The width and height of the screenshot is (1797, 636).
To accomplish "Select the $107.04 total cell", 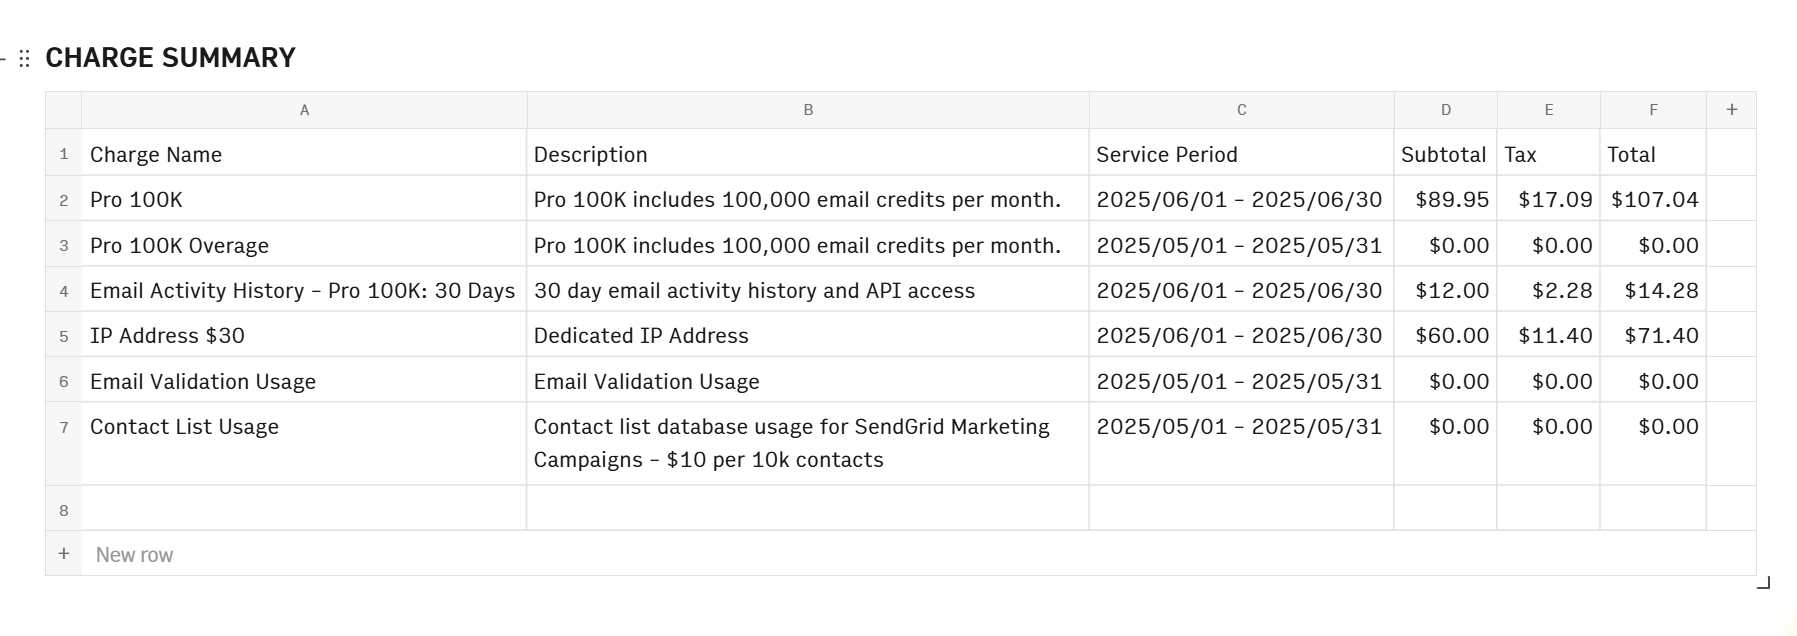I will 1653,199.
